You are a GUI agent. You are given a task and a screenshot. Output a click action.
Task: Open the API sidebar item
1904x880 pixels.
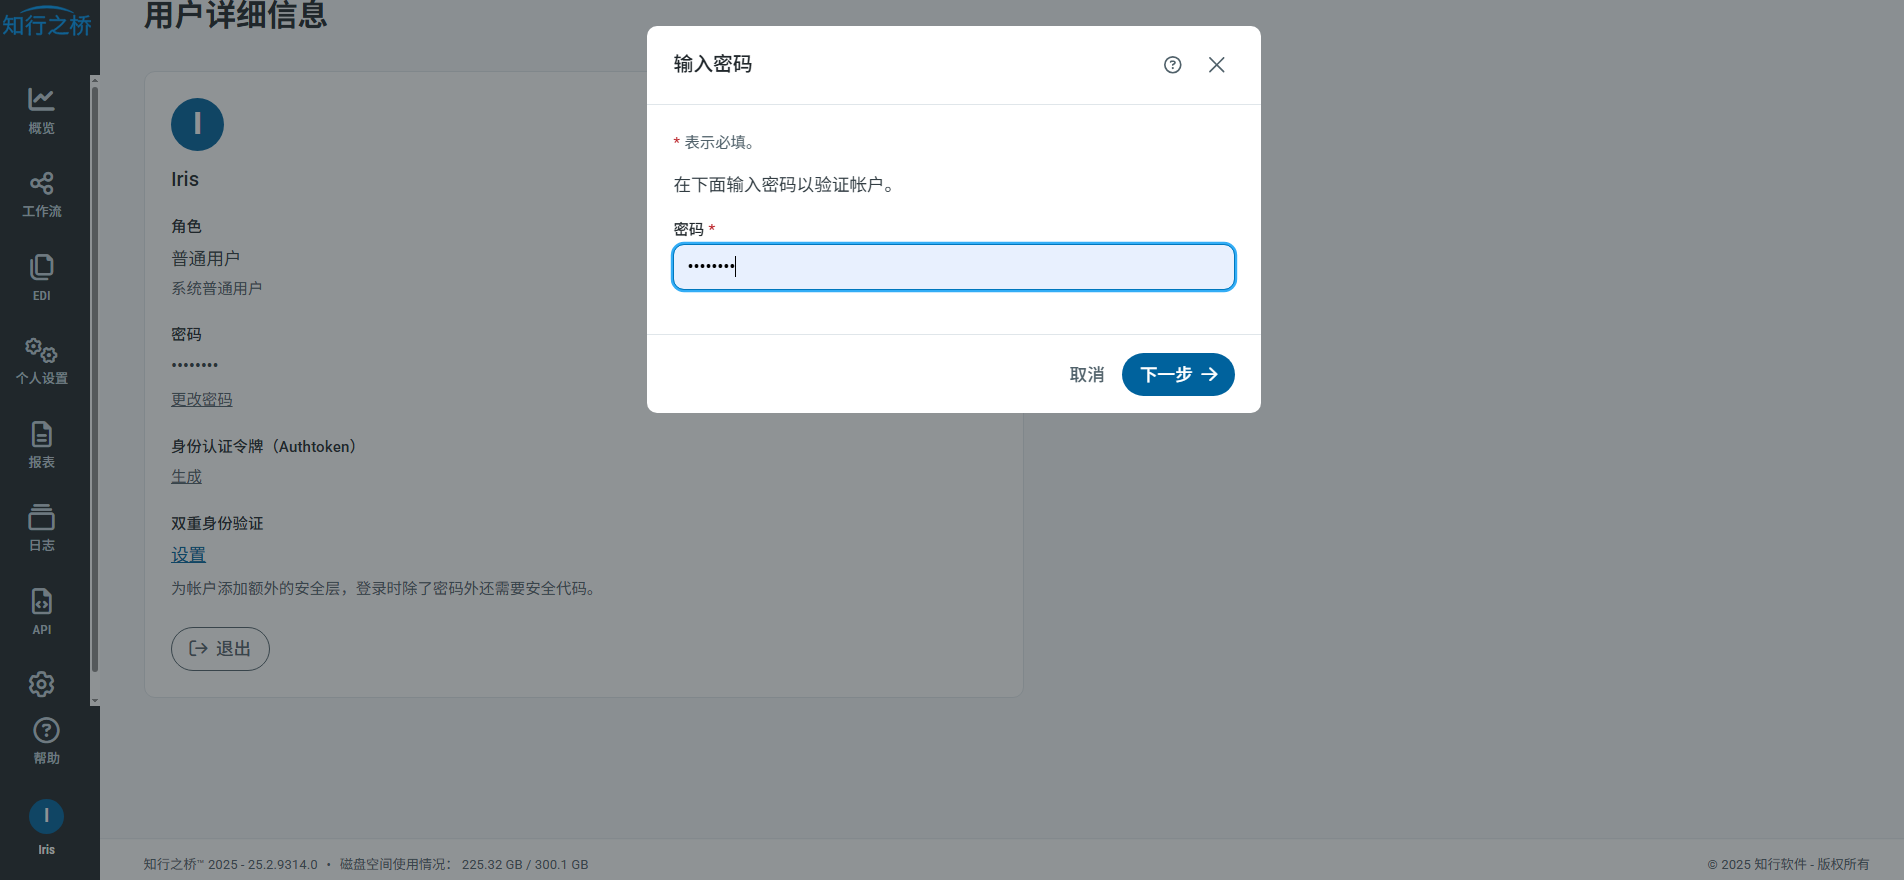click(41, 612)
